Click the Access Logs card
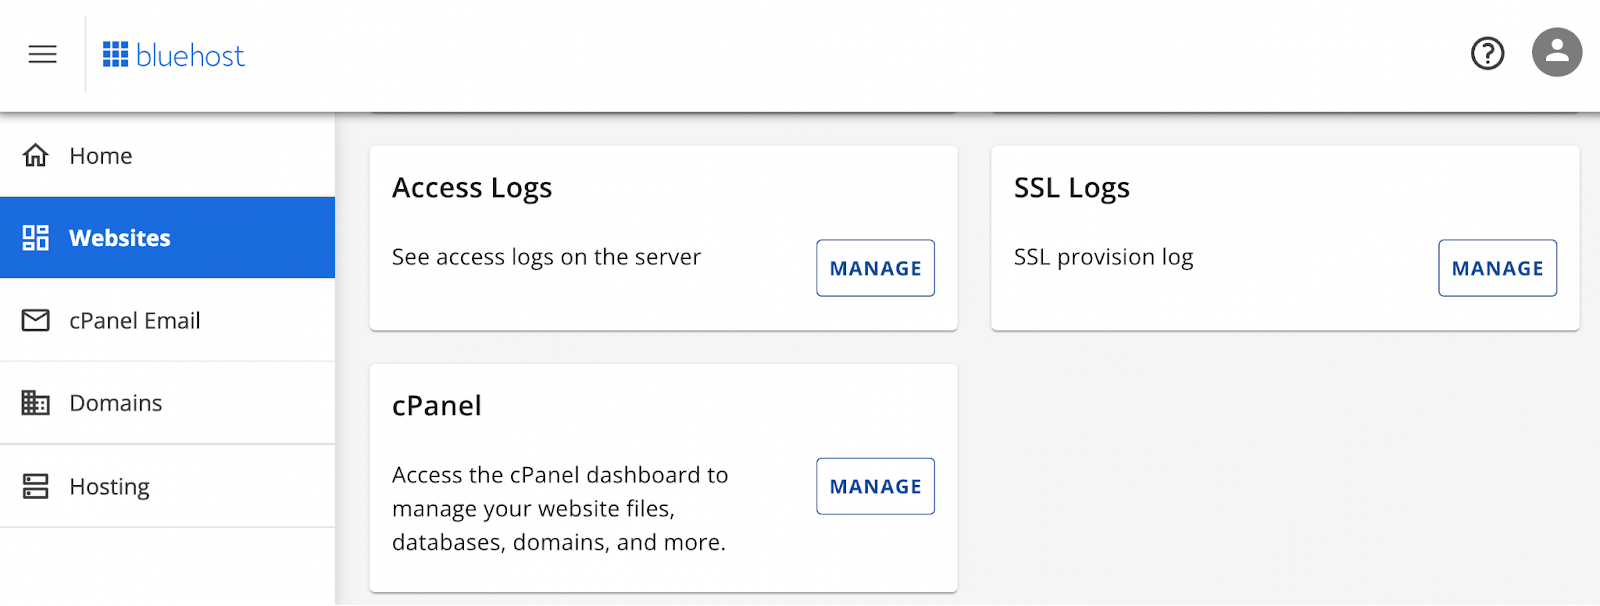 pos(663,237)
